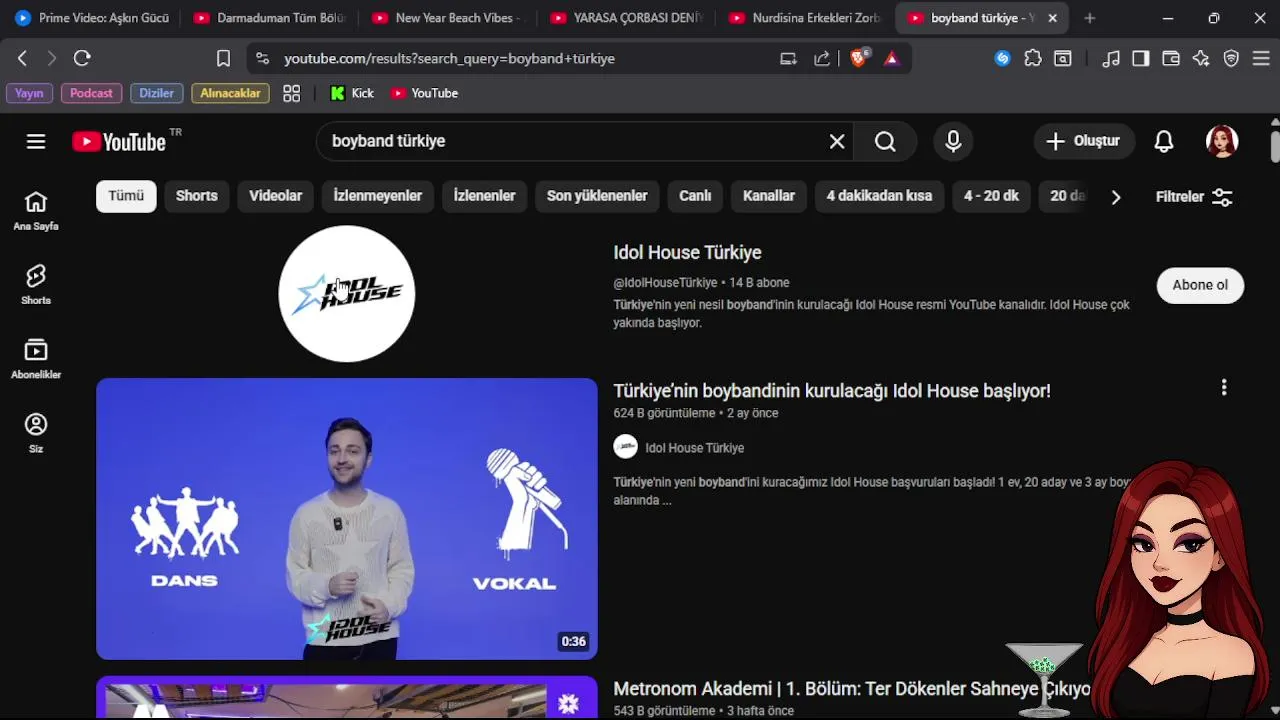Select the İzlenmeyenler filter chip
This screenshot has height=720, width=1280.
[378, 196]
